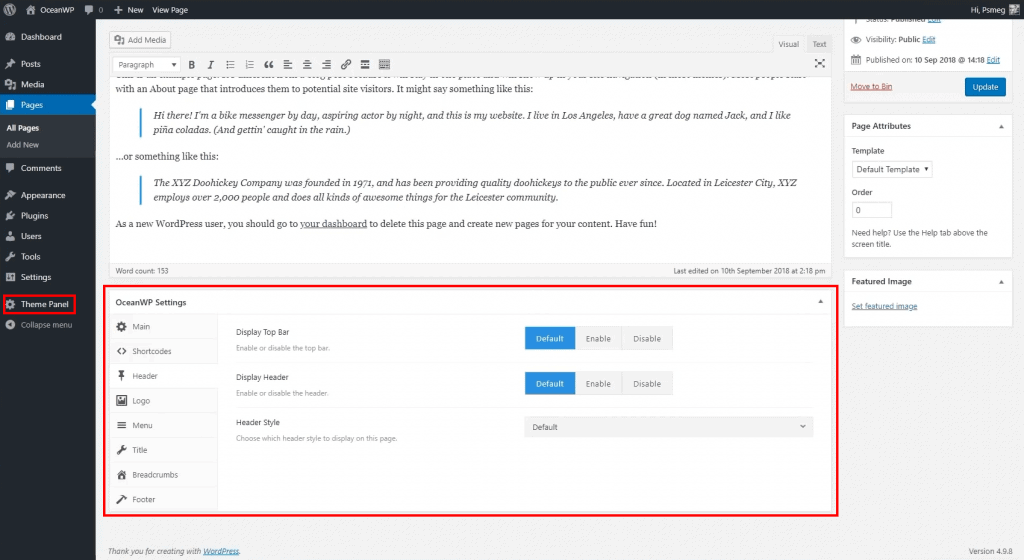
Task: Disable the Display Header option
Action: pyautogui.click(x=647, y=383)
